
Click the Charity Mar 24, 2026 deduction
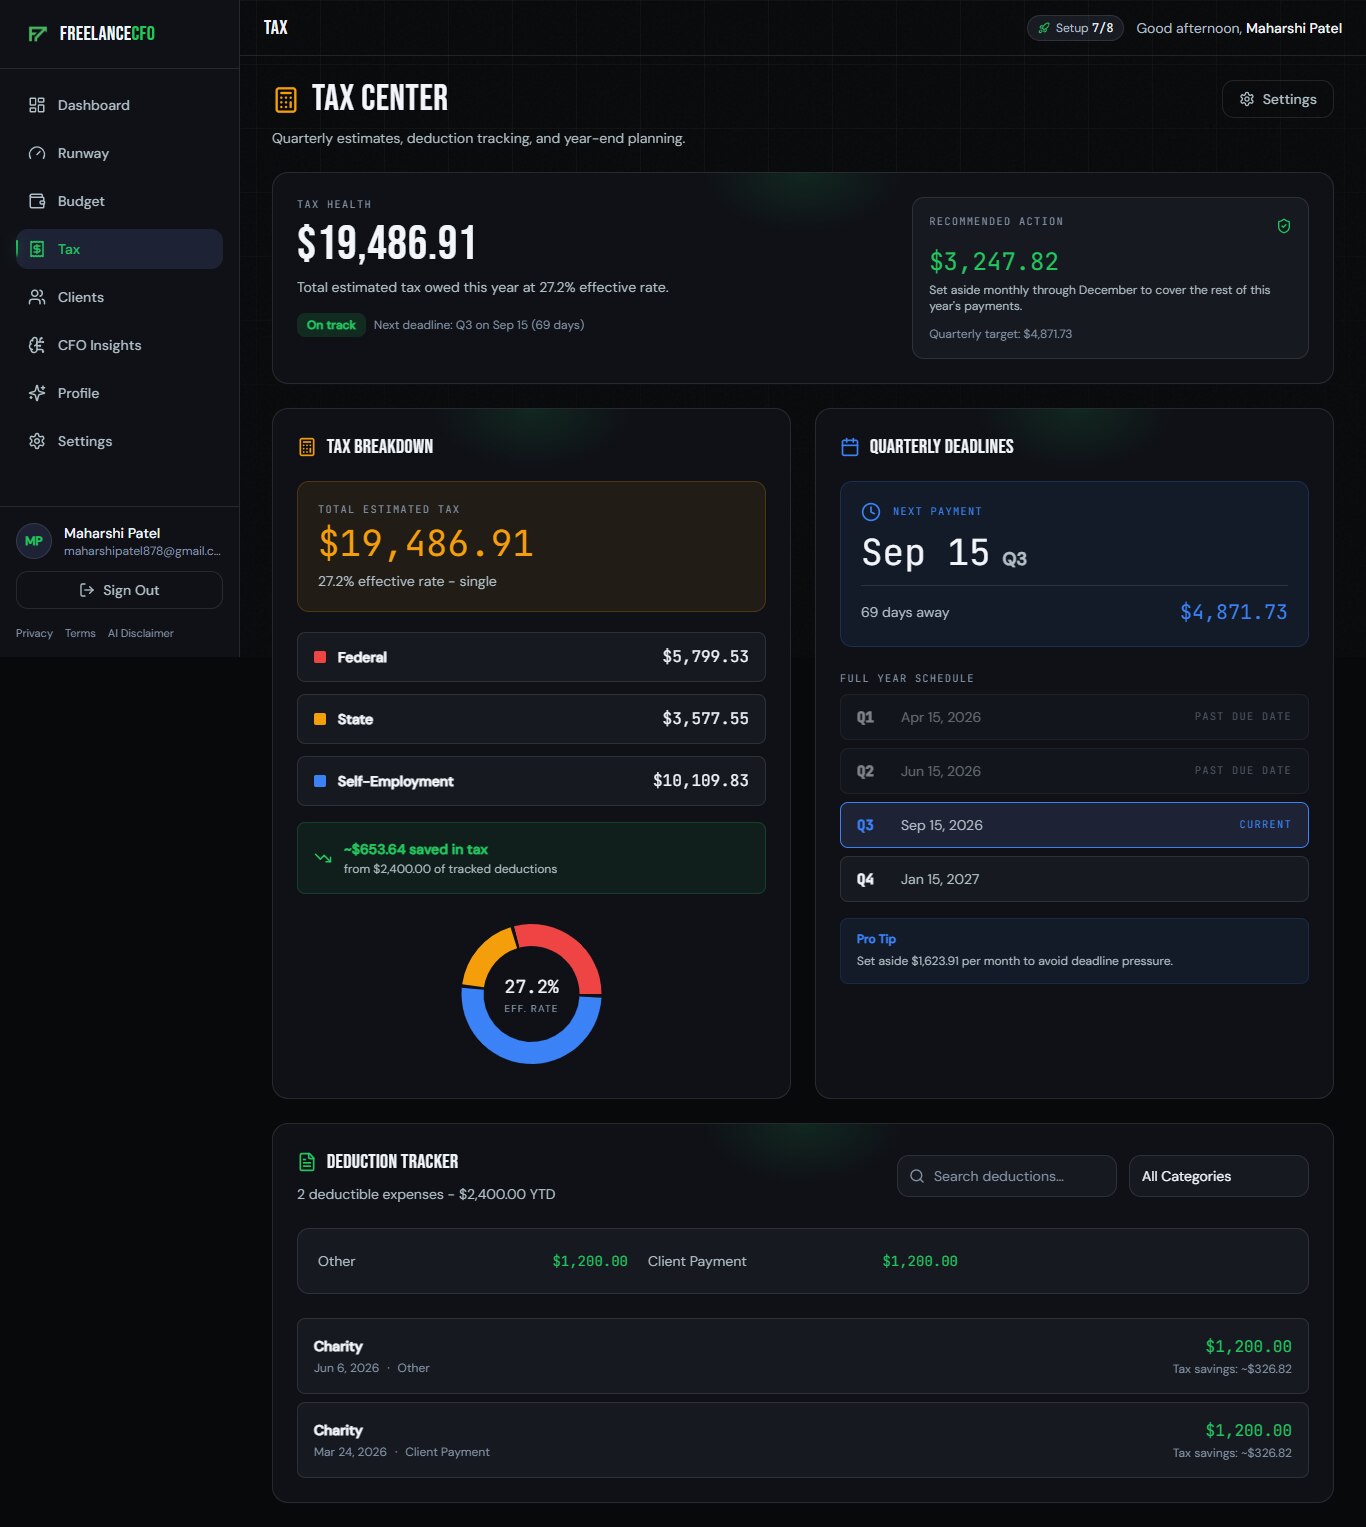pyautogui.click(x=802, y=1440)
